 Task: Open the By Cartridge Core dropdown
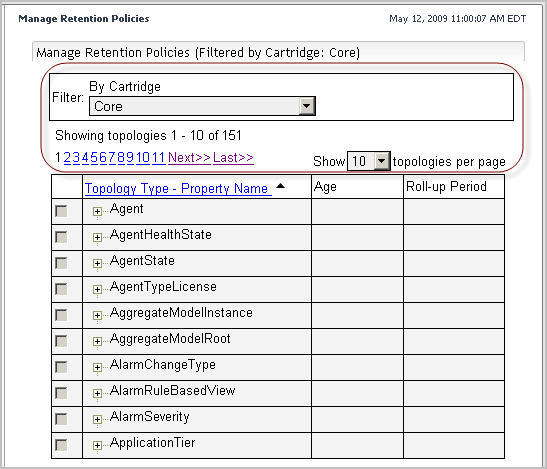[x=202, y=106]
